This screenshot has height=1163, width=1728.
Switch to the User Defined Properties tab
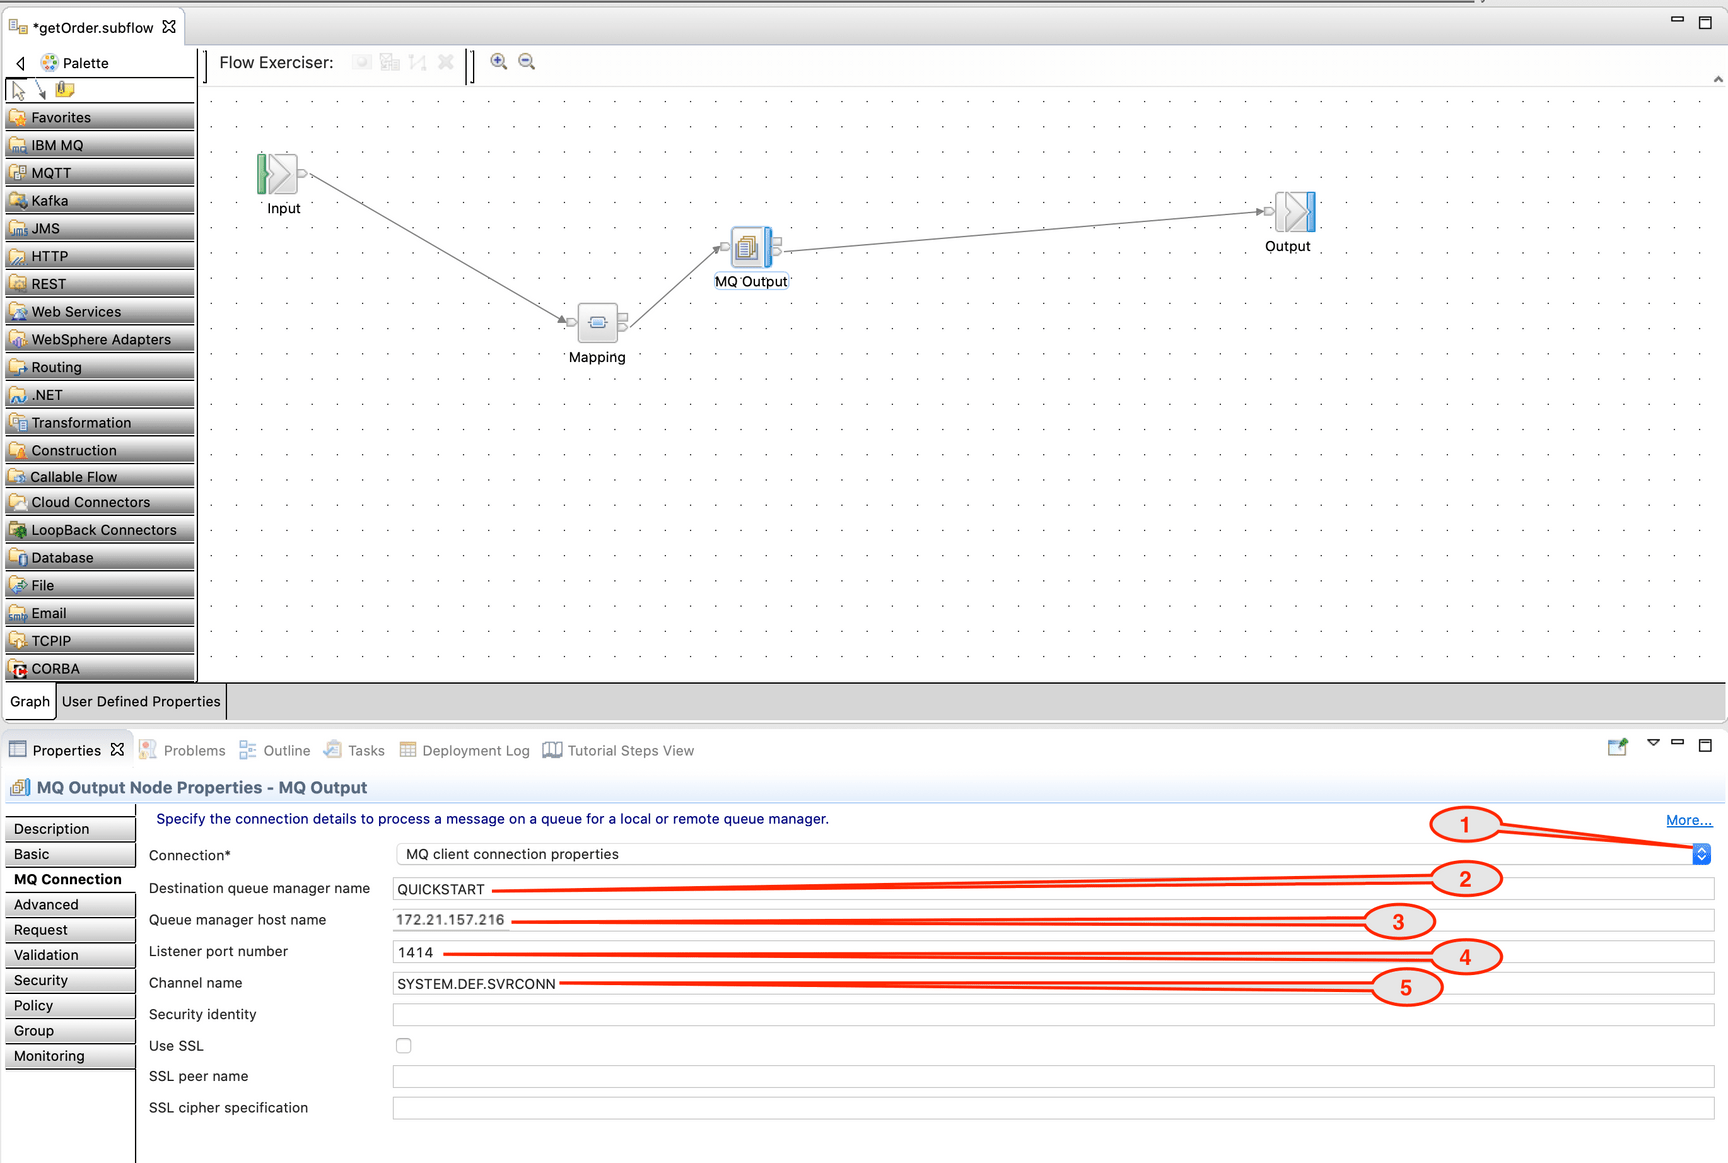point(140,701)
